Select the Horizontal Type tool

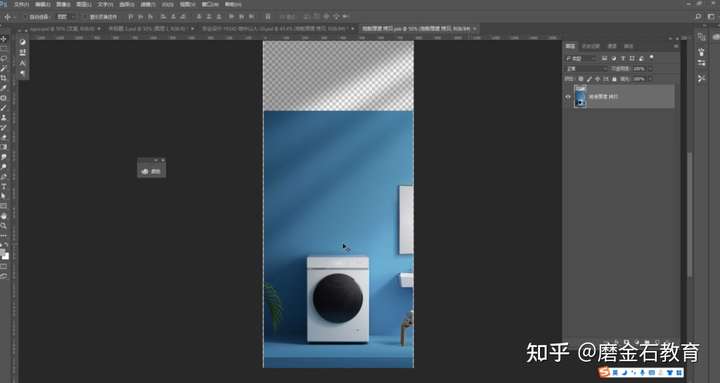tap(4, 186)
